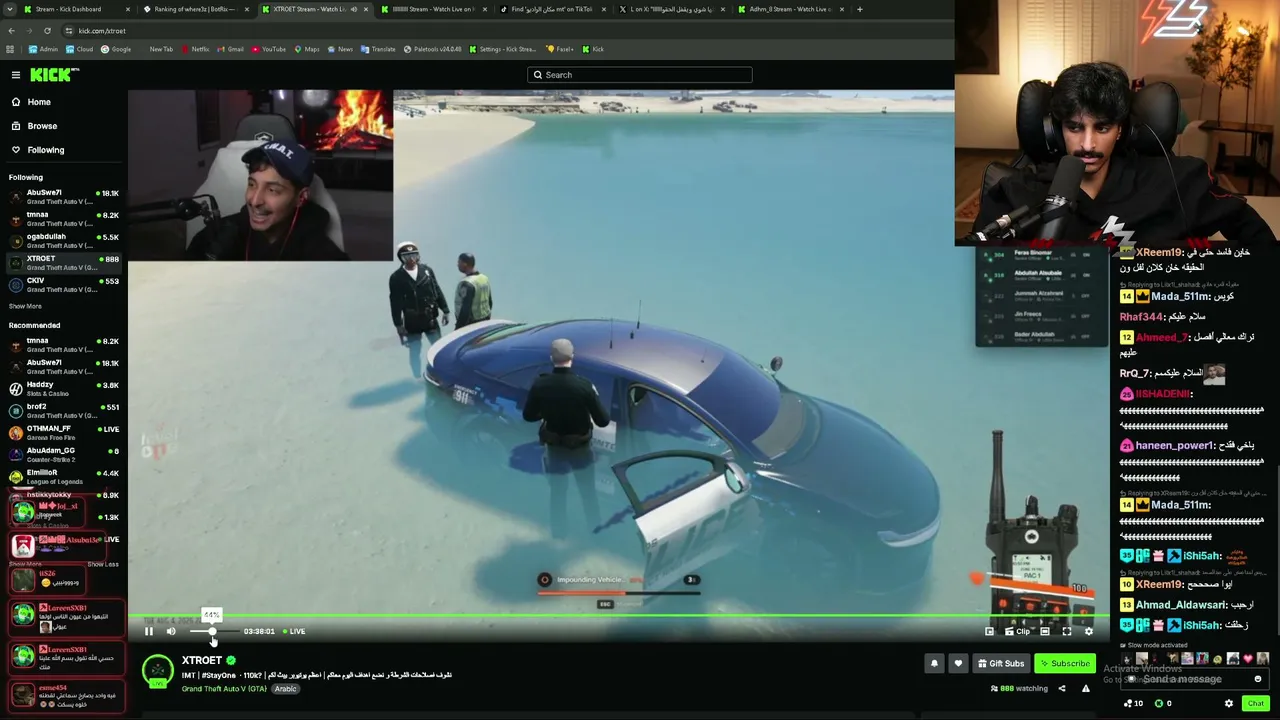Enable picture-in-picture mode in player
This screenshot has width=1280, height=720.
point(990,631)
